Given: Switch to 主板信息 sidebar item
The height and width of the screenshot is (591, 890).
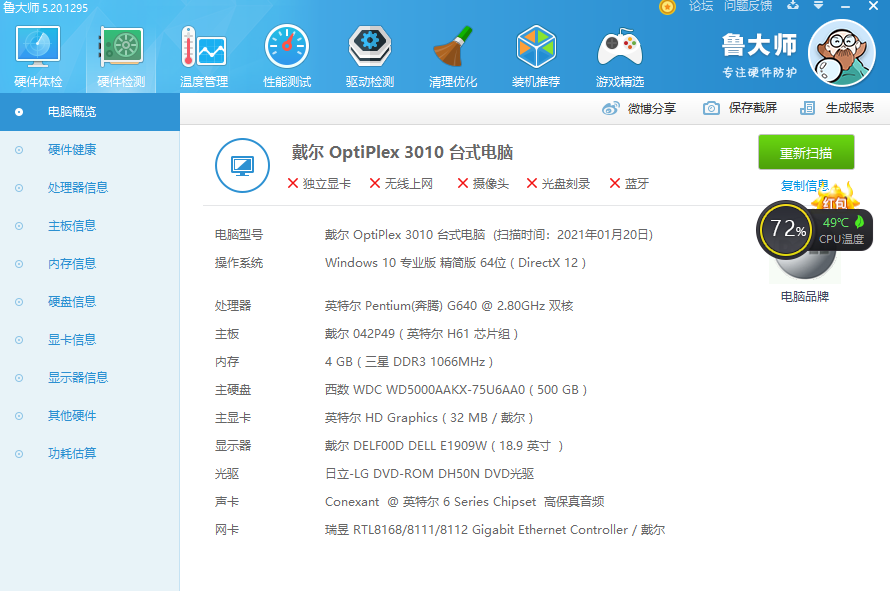Looking at the screenshot, I should (90, 226).
